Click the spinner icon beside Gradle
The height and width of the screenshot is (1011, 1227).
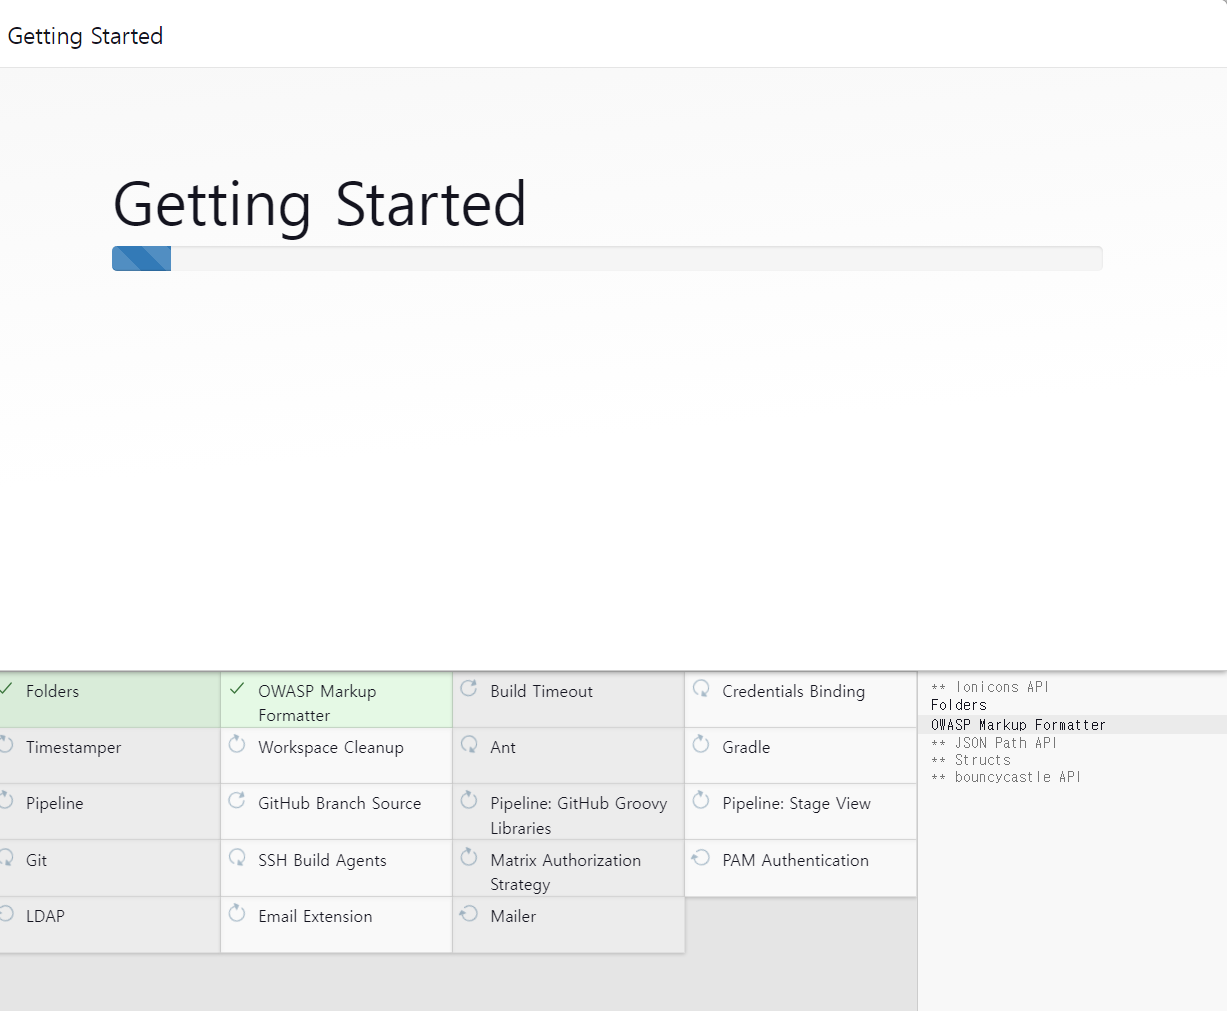(701, 744)
